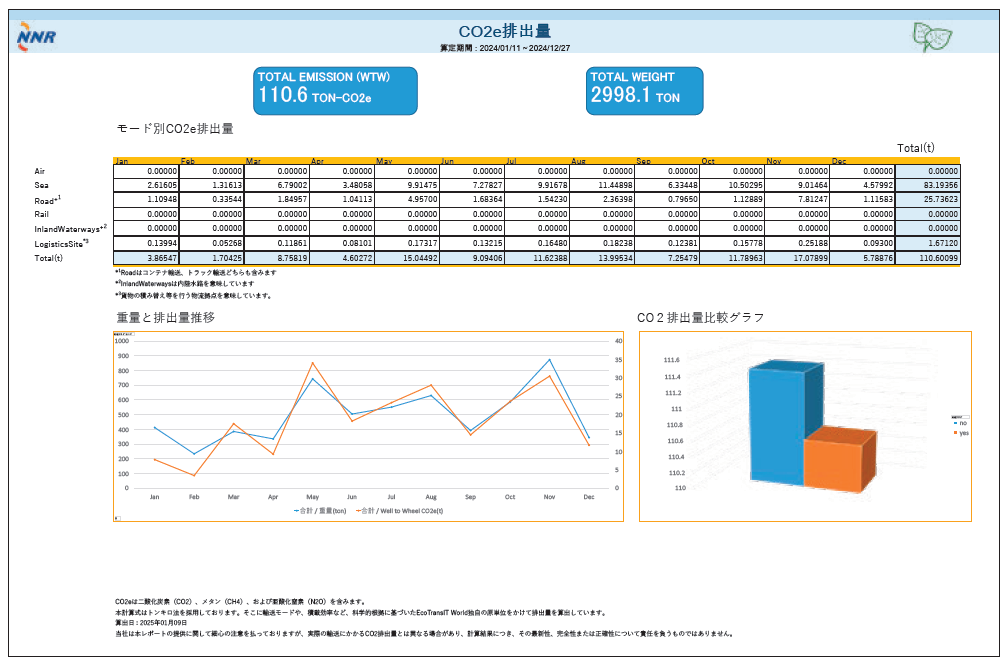Viewport: 1006px width, 660px height.
Task: Click the May label on line chart axis
Action: 312,497
